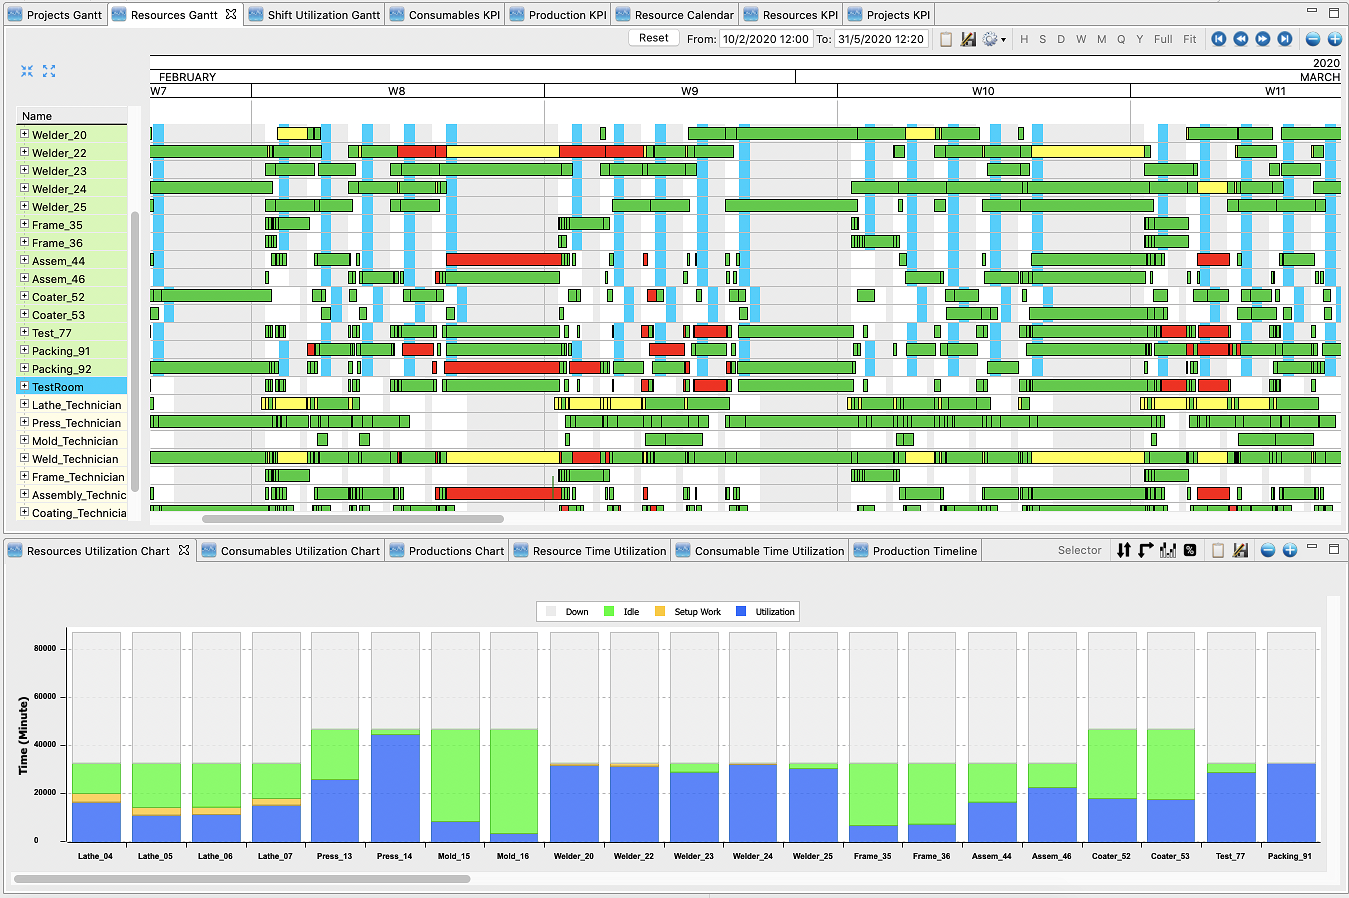1349x898 pixels.
Task: Click the chart horizontal scrollbar
Action: pyautogui.click(x=241, y=879)
